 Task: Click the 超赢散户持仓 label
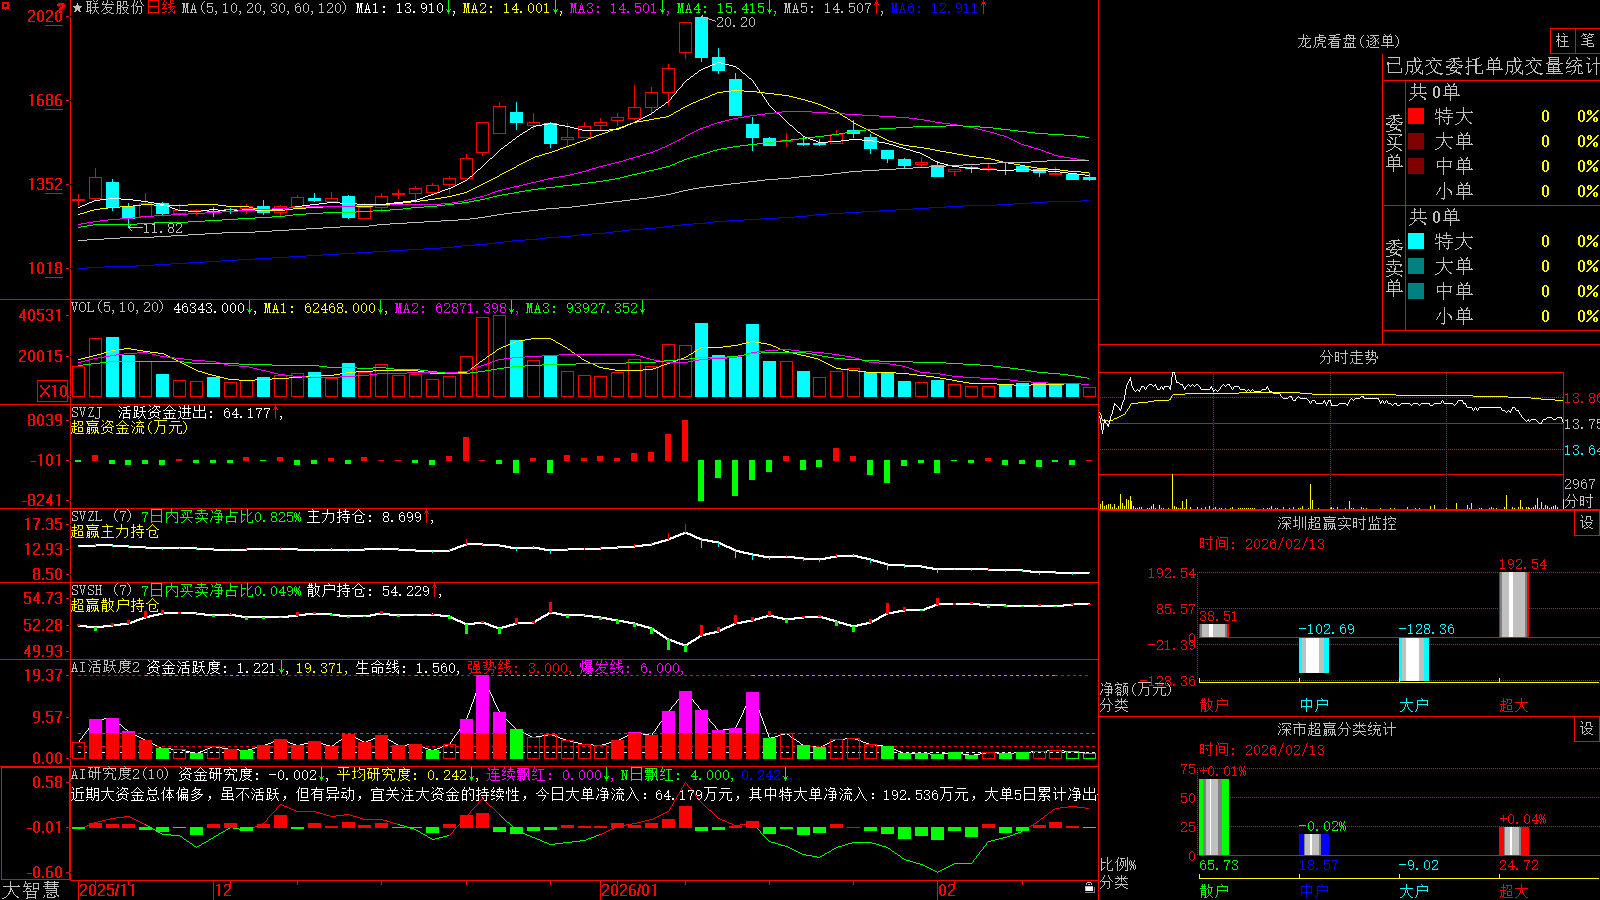click(115, 605)
